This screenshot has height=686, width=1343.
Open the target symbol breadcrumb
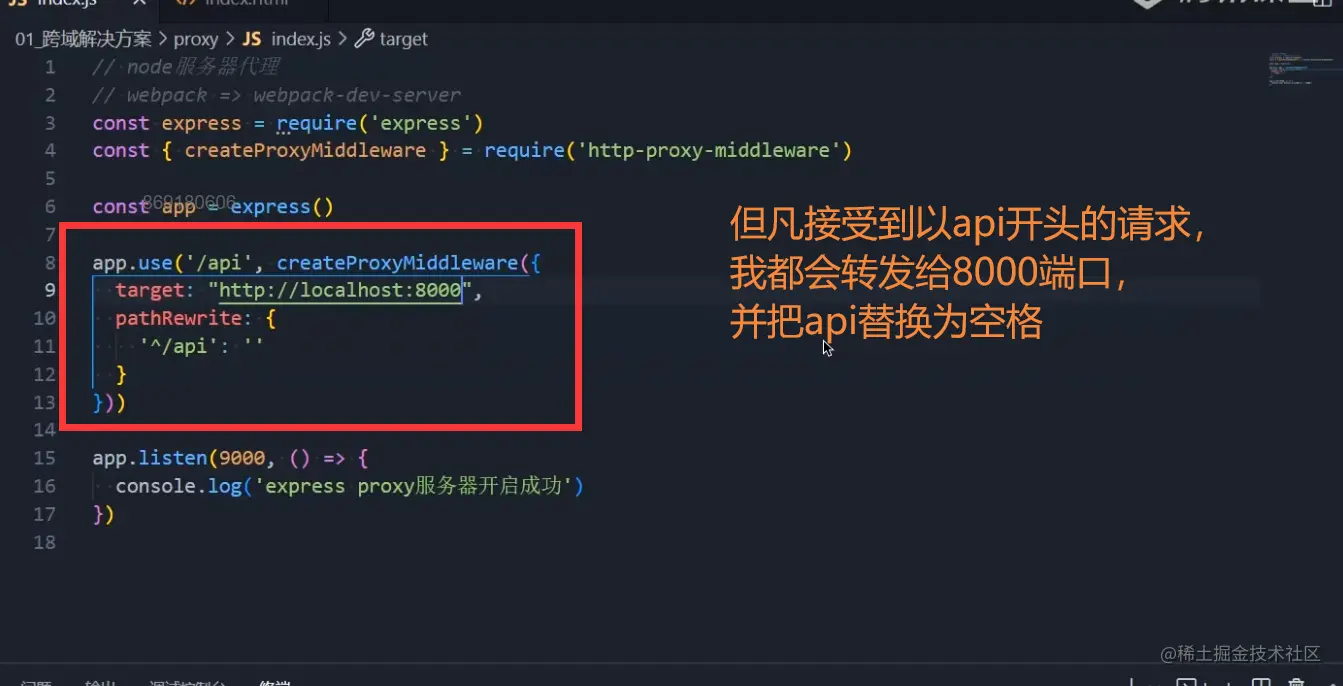pyautogui.click(x=392, y=39)
